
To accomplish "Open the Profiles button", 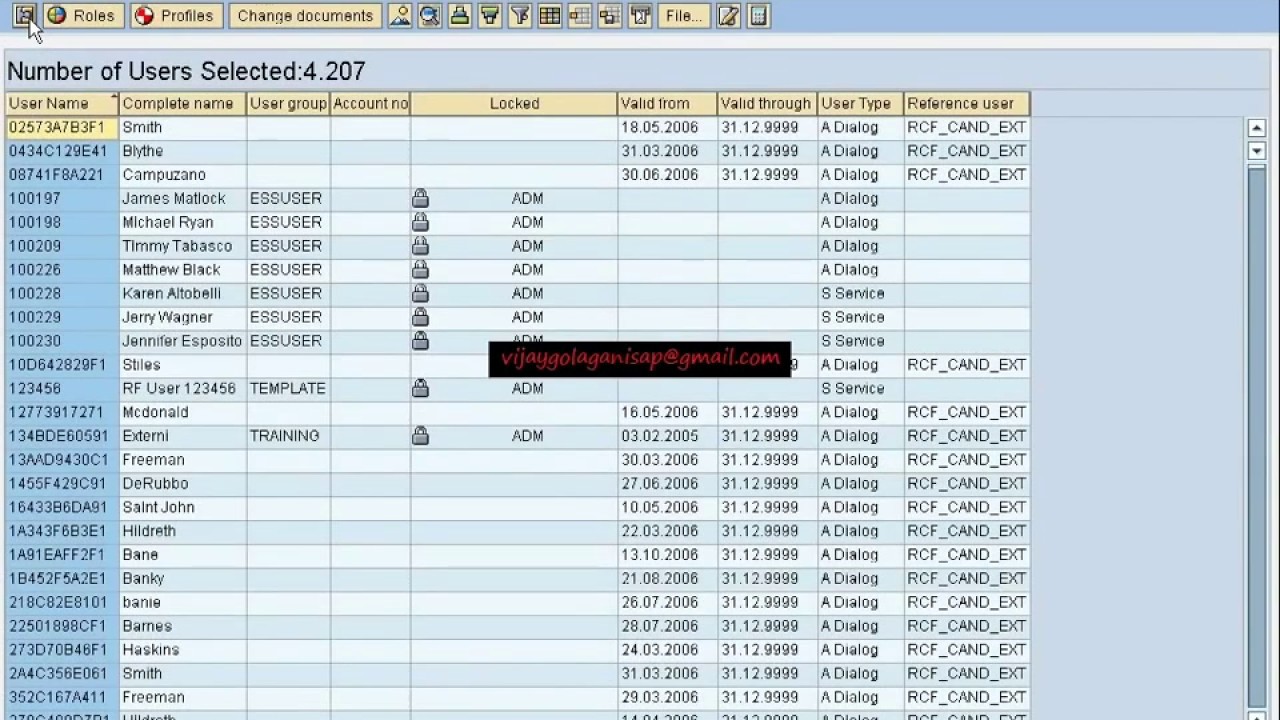I will pyautogui.click(x=175, y=15).
